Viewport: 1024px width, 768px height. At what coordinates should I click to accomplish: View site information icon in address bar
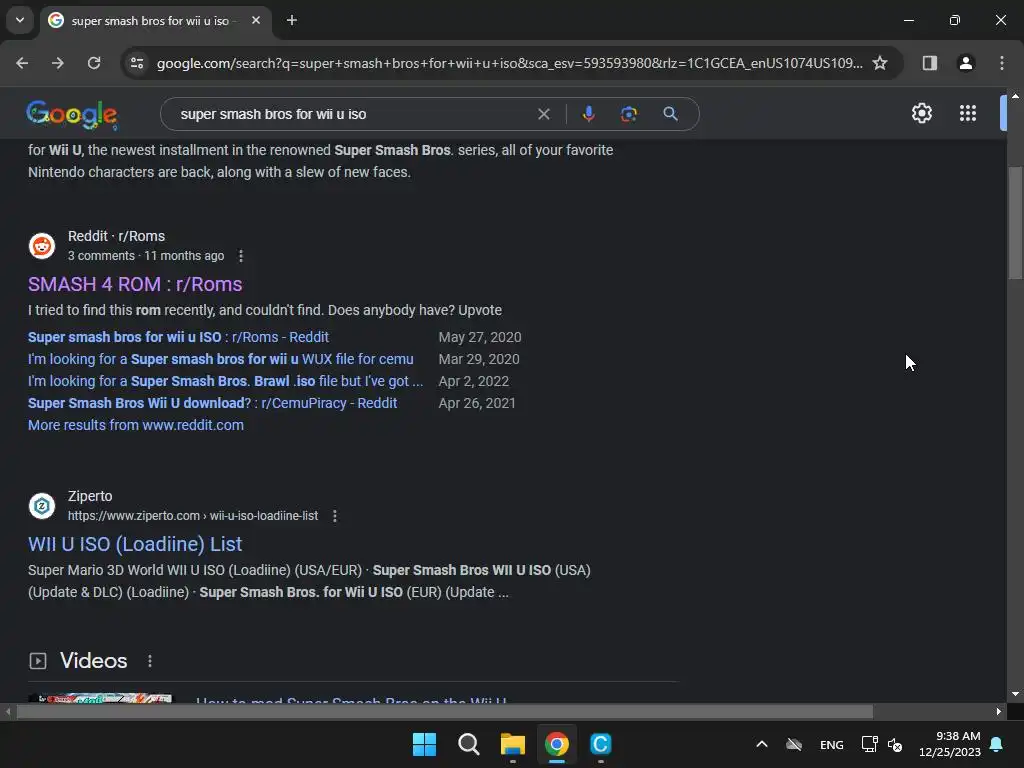pyautogui.click(x=136, y=63)
